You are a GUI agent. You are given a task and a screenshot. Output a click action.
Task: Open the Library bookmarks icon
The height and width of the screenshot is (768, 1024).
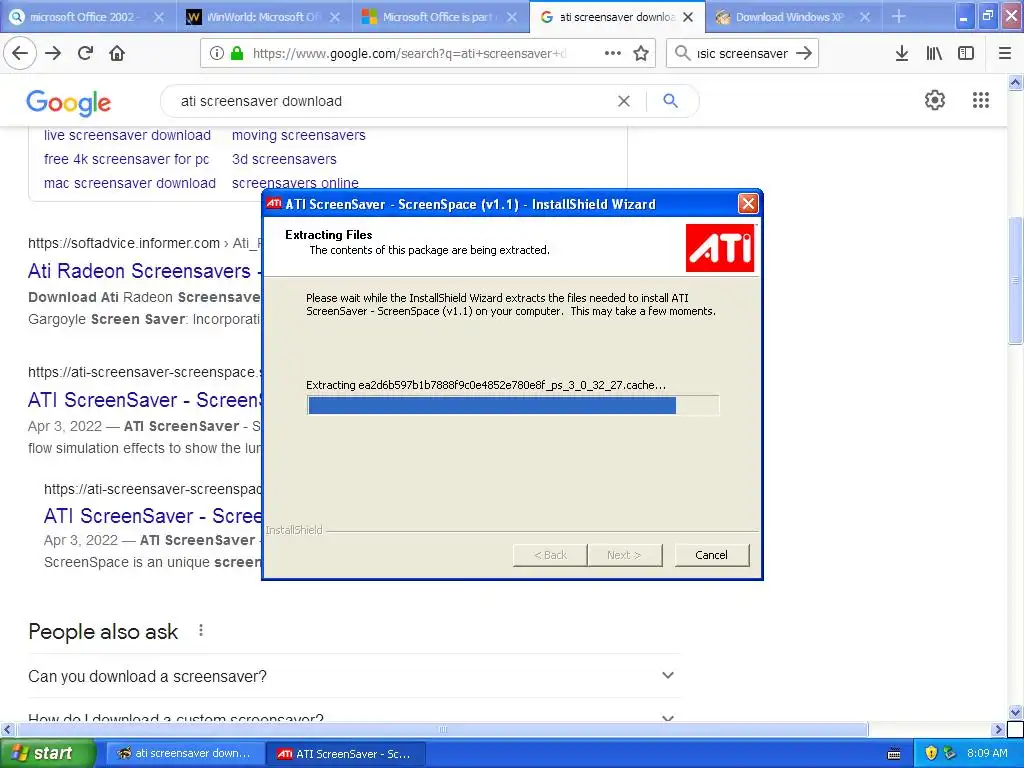(x=934, y=53)
